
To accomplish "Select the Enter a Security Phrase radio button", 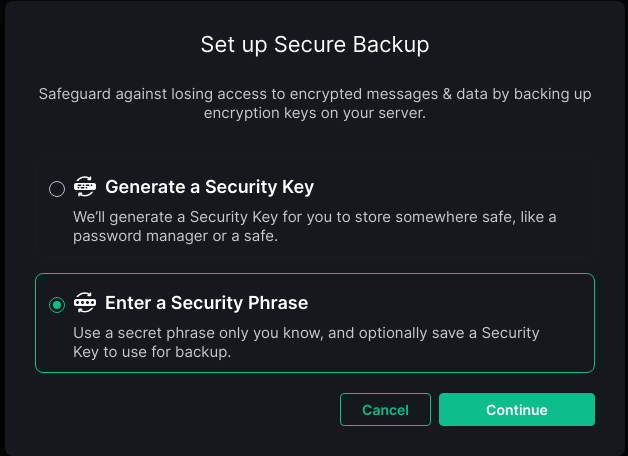I will click(x=57, y=304).
